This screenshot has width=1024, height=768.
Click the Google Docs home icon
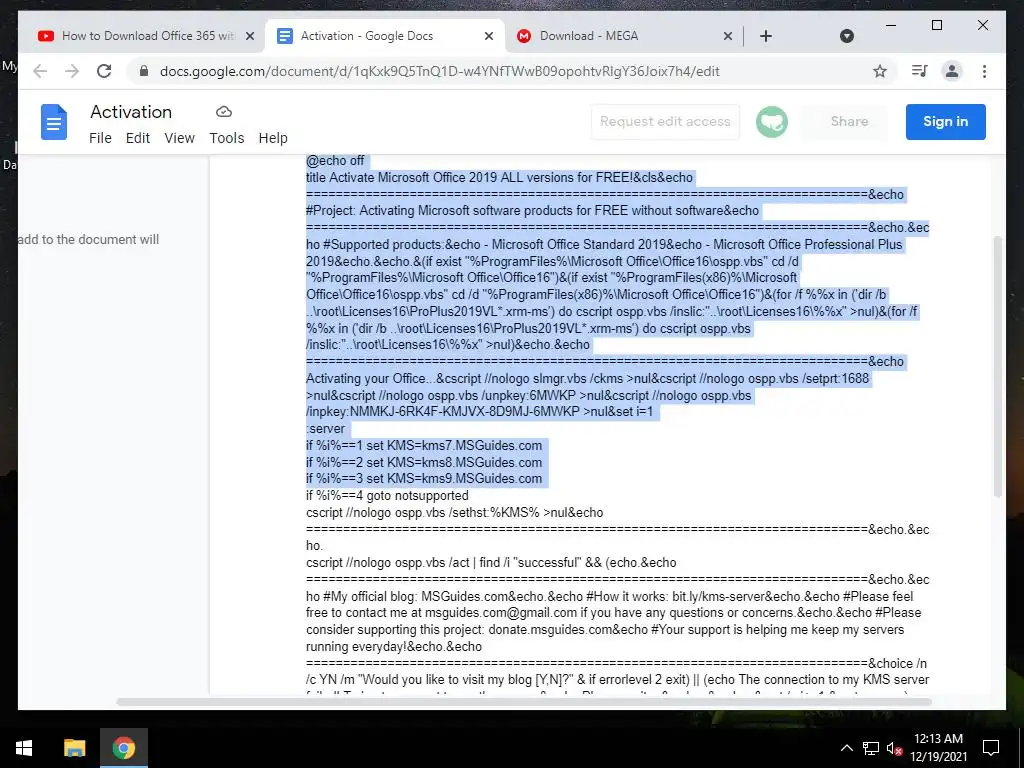54,122
